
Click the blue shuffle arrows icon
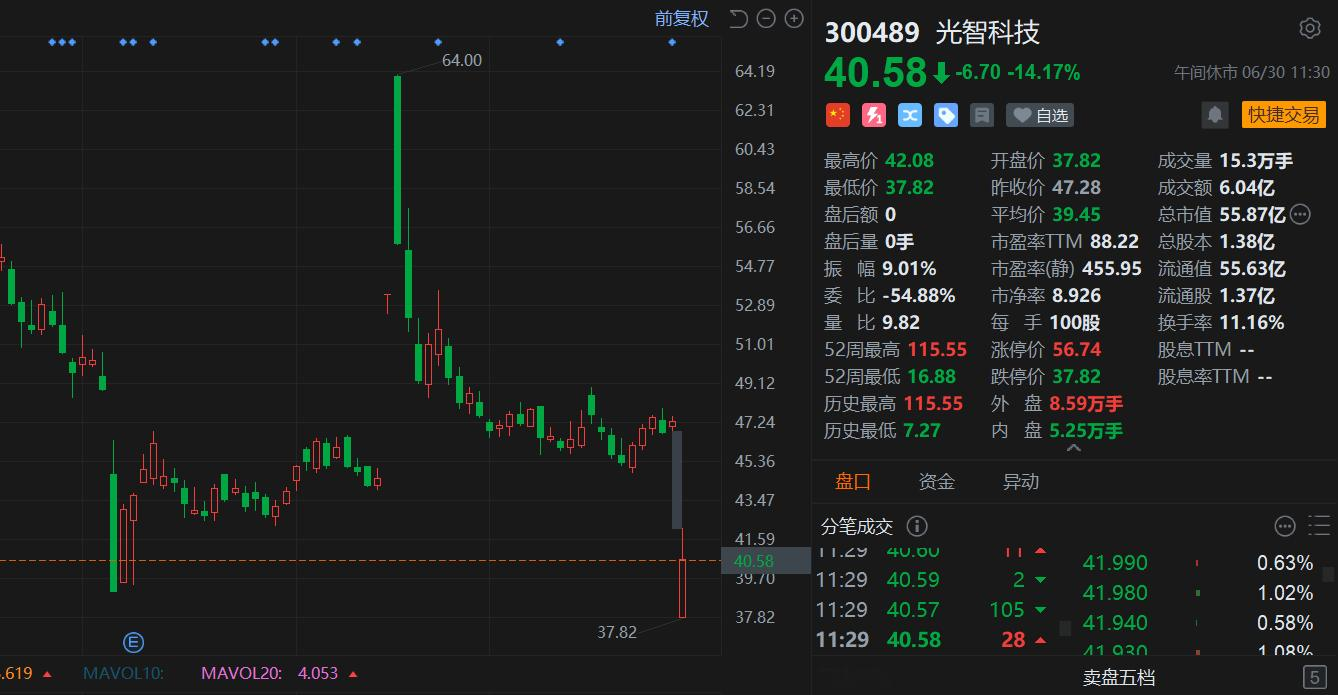click(x=909, y=115)
